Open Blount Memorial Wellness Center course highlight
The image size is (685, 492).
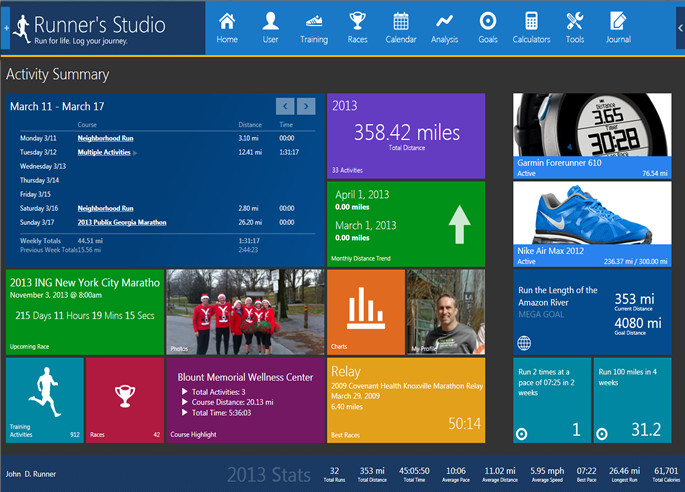click(245, 400)
